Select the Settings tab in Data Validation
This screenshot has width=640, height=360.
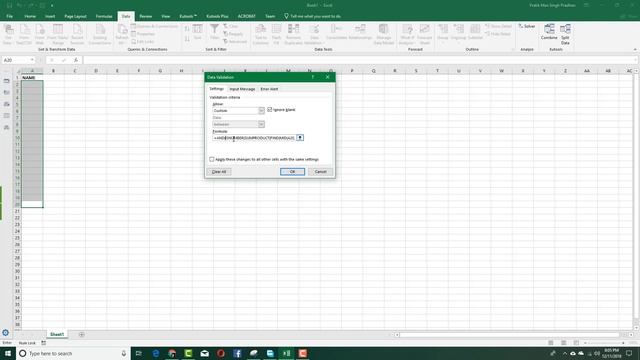[216, 89]
